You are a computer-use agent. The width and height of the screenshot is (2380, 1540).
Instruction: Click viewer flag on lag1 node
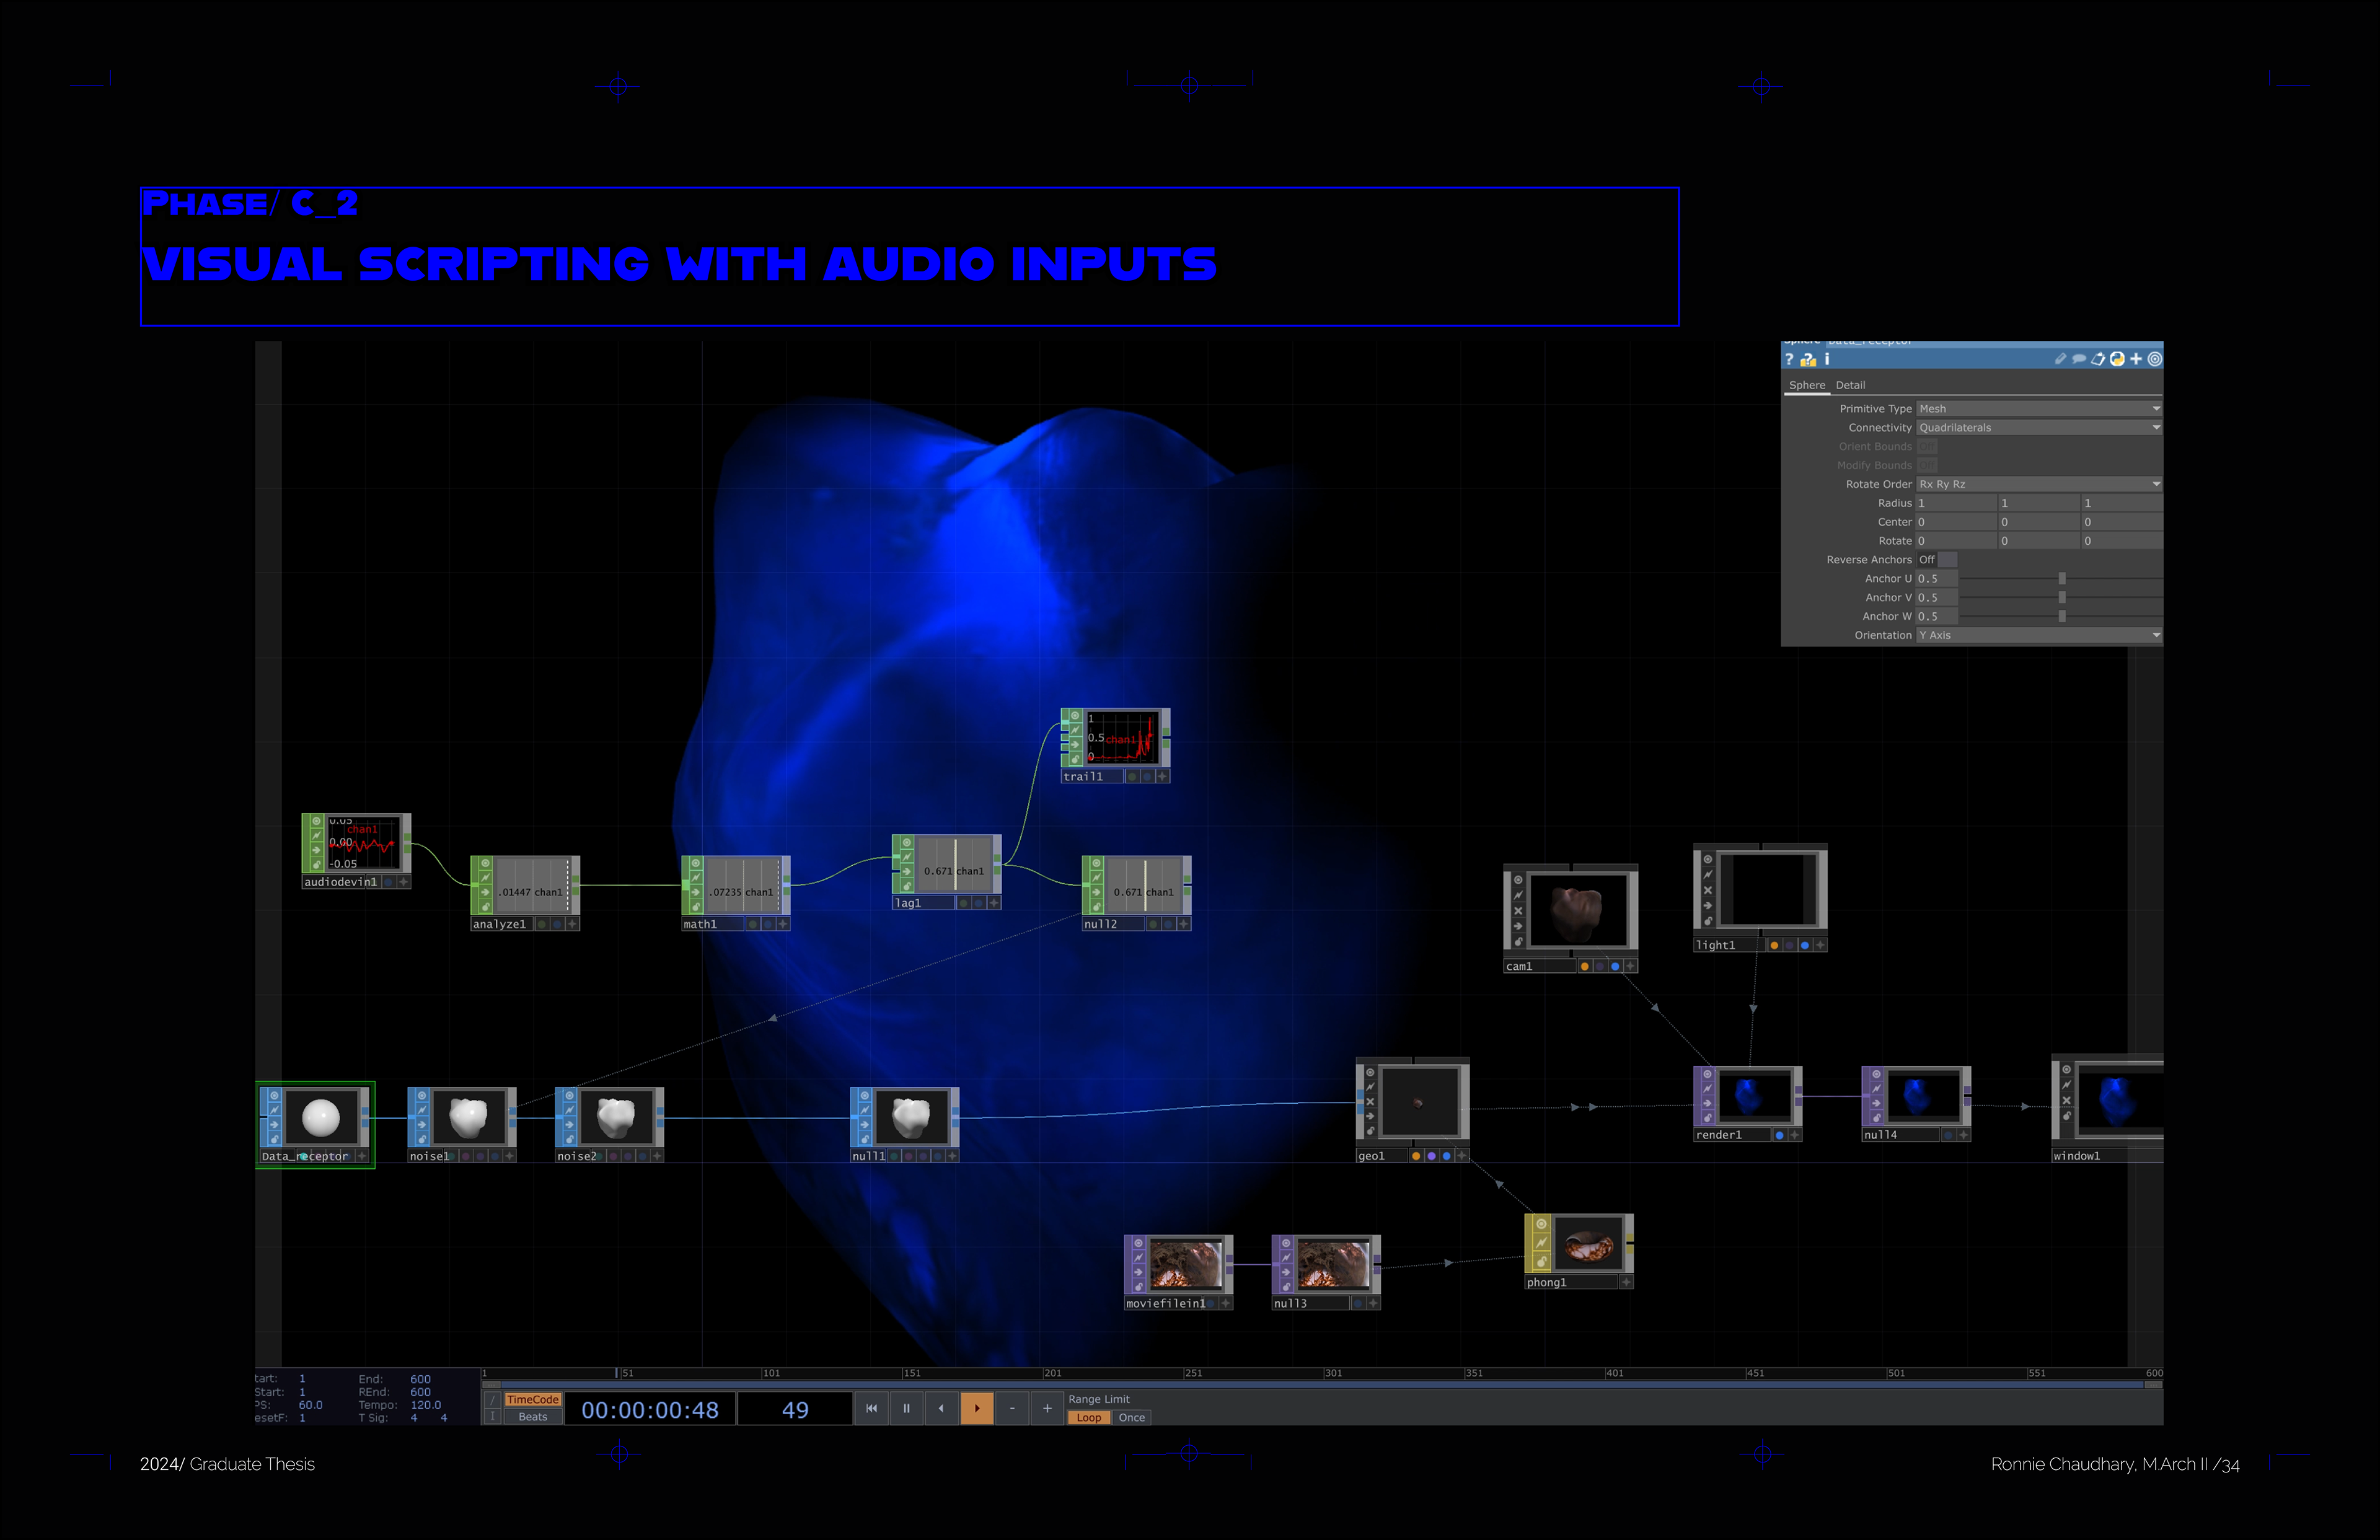[907, 843]
